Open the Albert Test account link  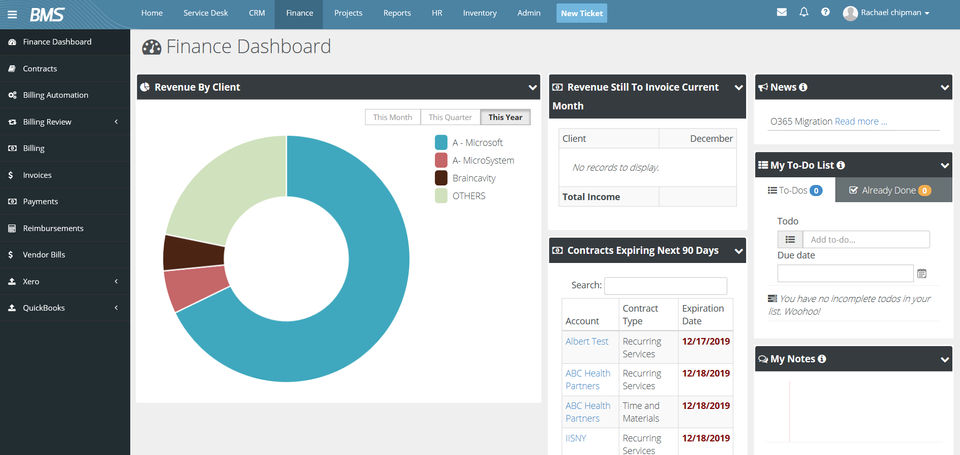coord(587,341)
